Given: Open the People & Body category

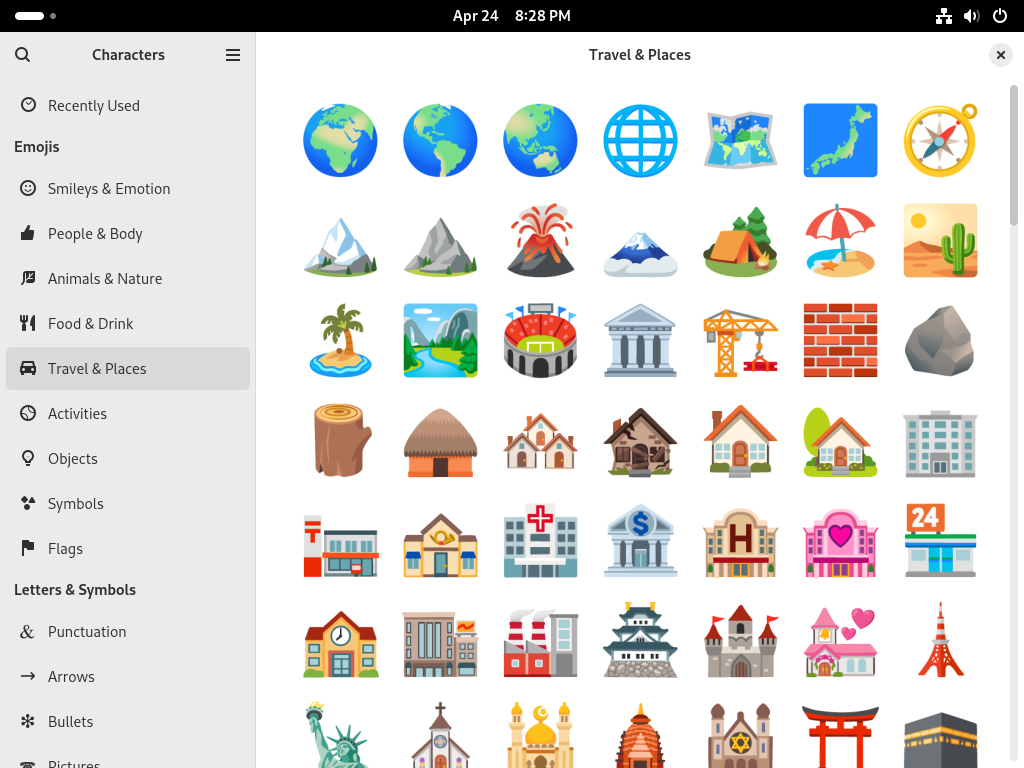Looking at the screenshot, I should pyautogui.click(x=128, y=234).
